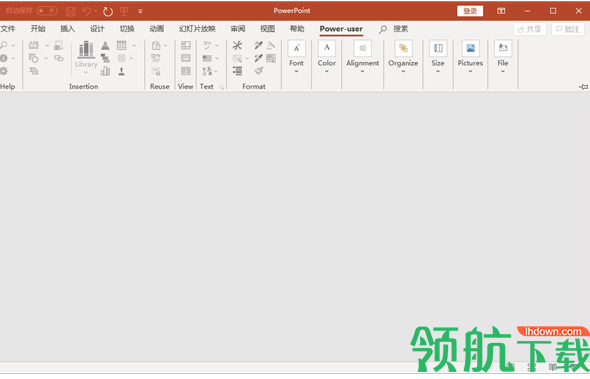Click the lower eyedropper icon in Format group
This screenshot has height=379, width=590.
click(258, 58)
